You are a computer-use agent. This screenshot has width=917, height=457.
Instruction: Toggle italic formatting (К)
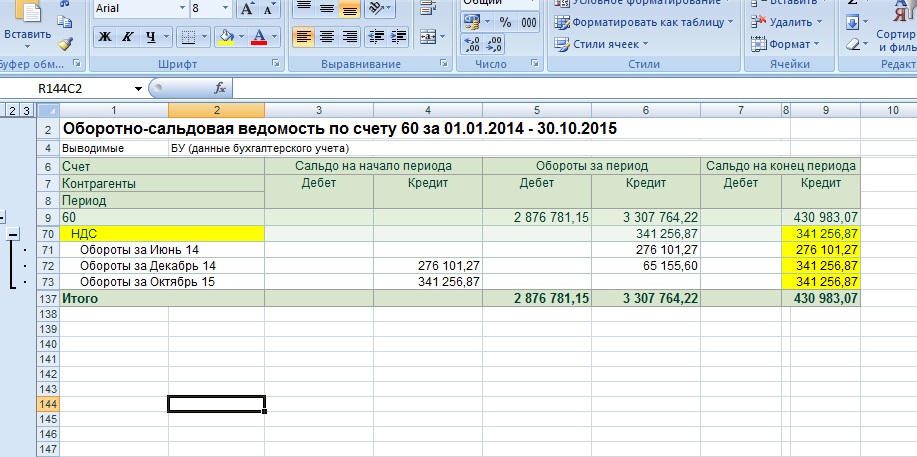(x=128, y=37)
